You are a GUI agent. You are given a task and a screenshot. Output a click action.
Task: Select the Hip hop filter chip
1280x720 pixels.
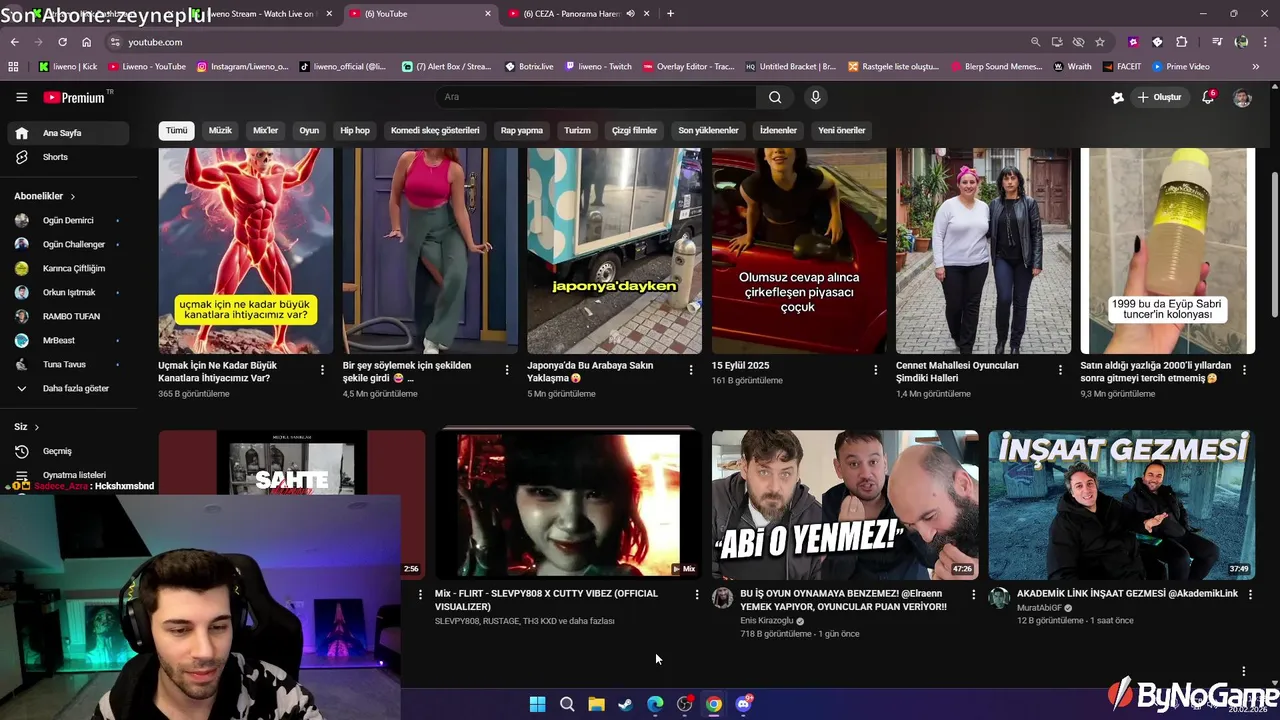(355, 130)
